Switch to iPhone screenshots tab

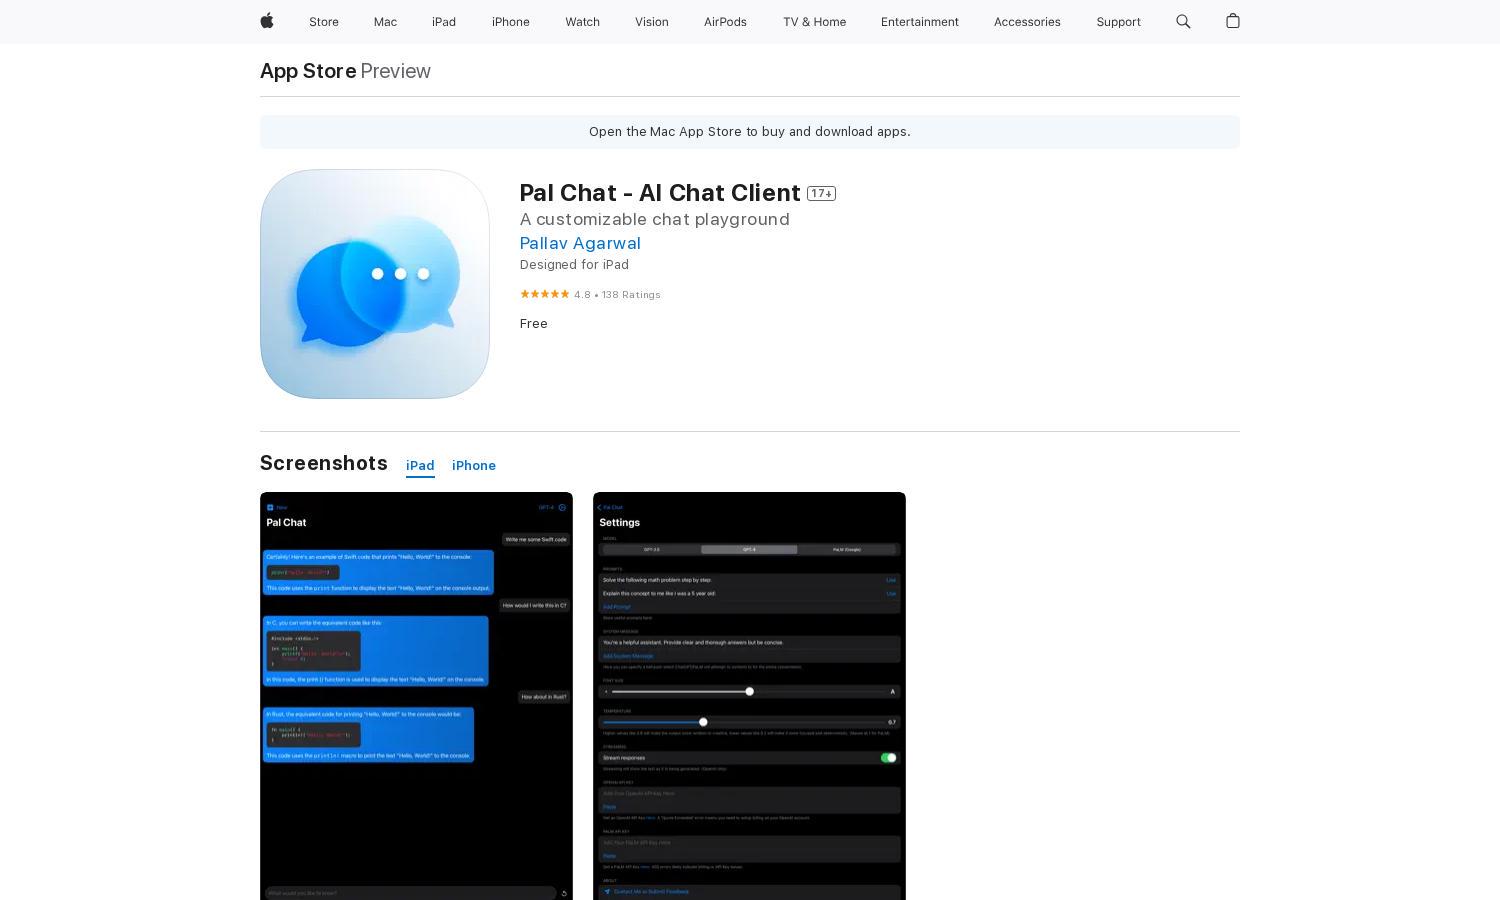[474, 466]
